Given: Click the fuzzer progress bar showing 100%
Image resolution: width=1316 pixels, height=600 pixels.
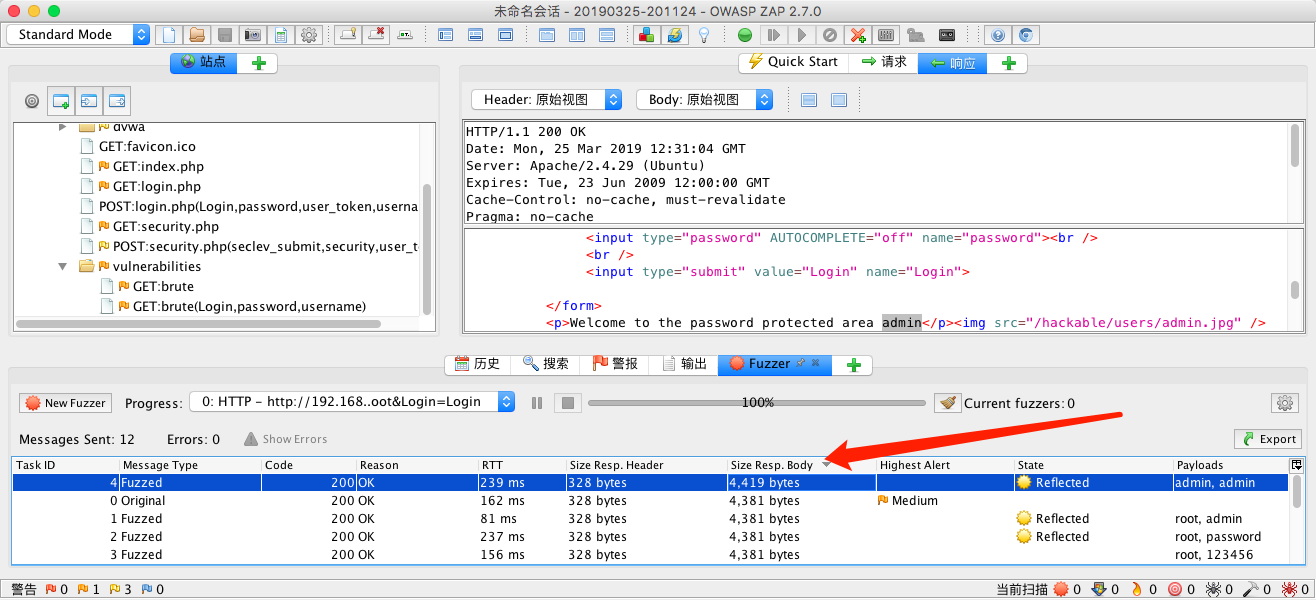Looking at the screenshot, I should point(757,402).
